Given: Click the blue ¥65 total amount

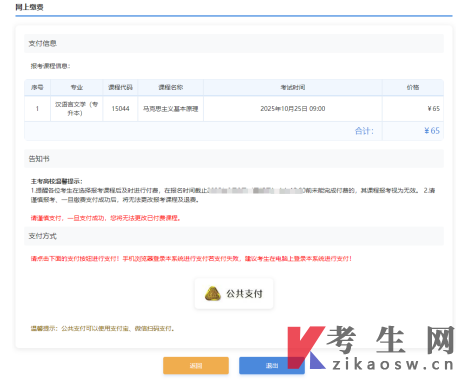Looking at the screenshot, I should point(432,131).
